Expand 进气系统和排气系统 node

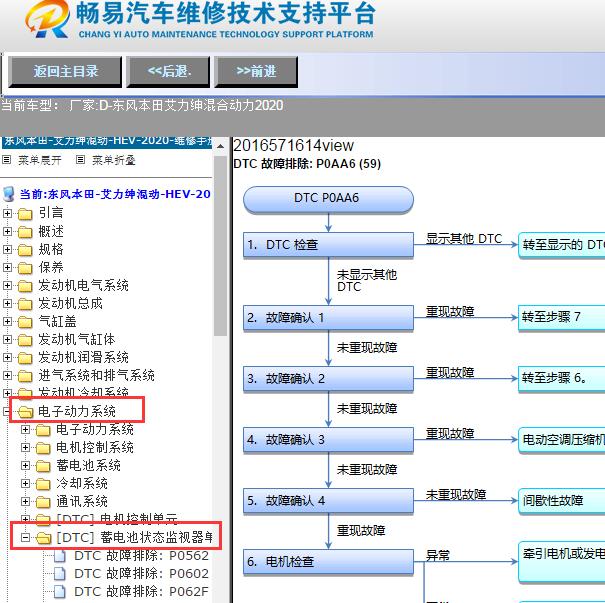pyautogui.click(x=7, y=375)
